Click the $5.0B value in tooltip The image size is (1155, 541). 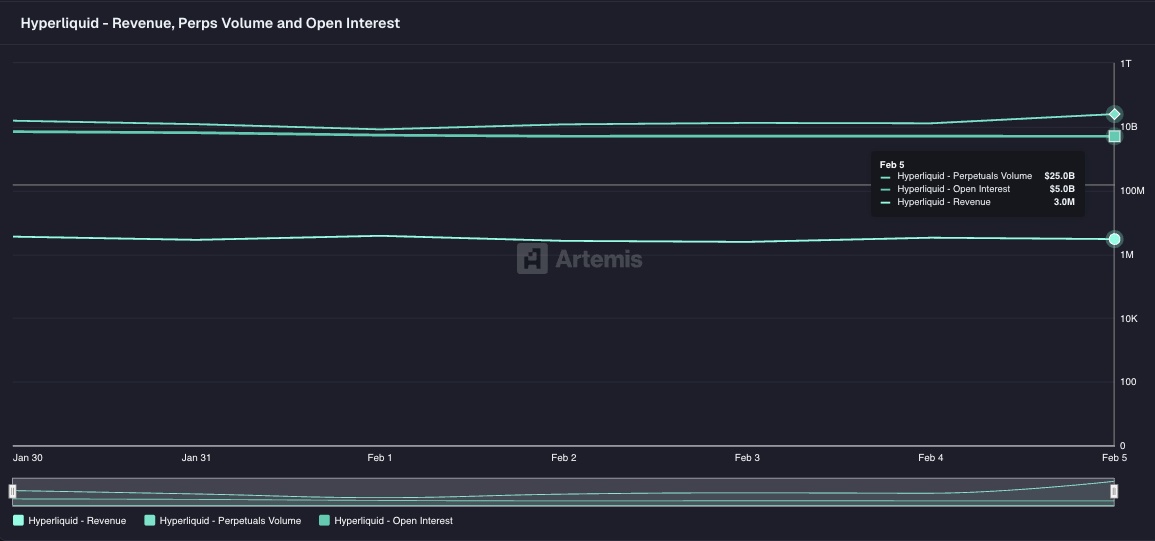pyautogui.click(x=1062, y=189)
